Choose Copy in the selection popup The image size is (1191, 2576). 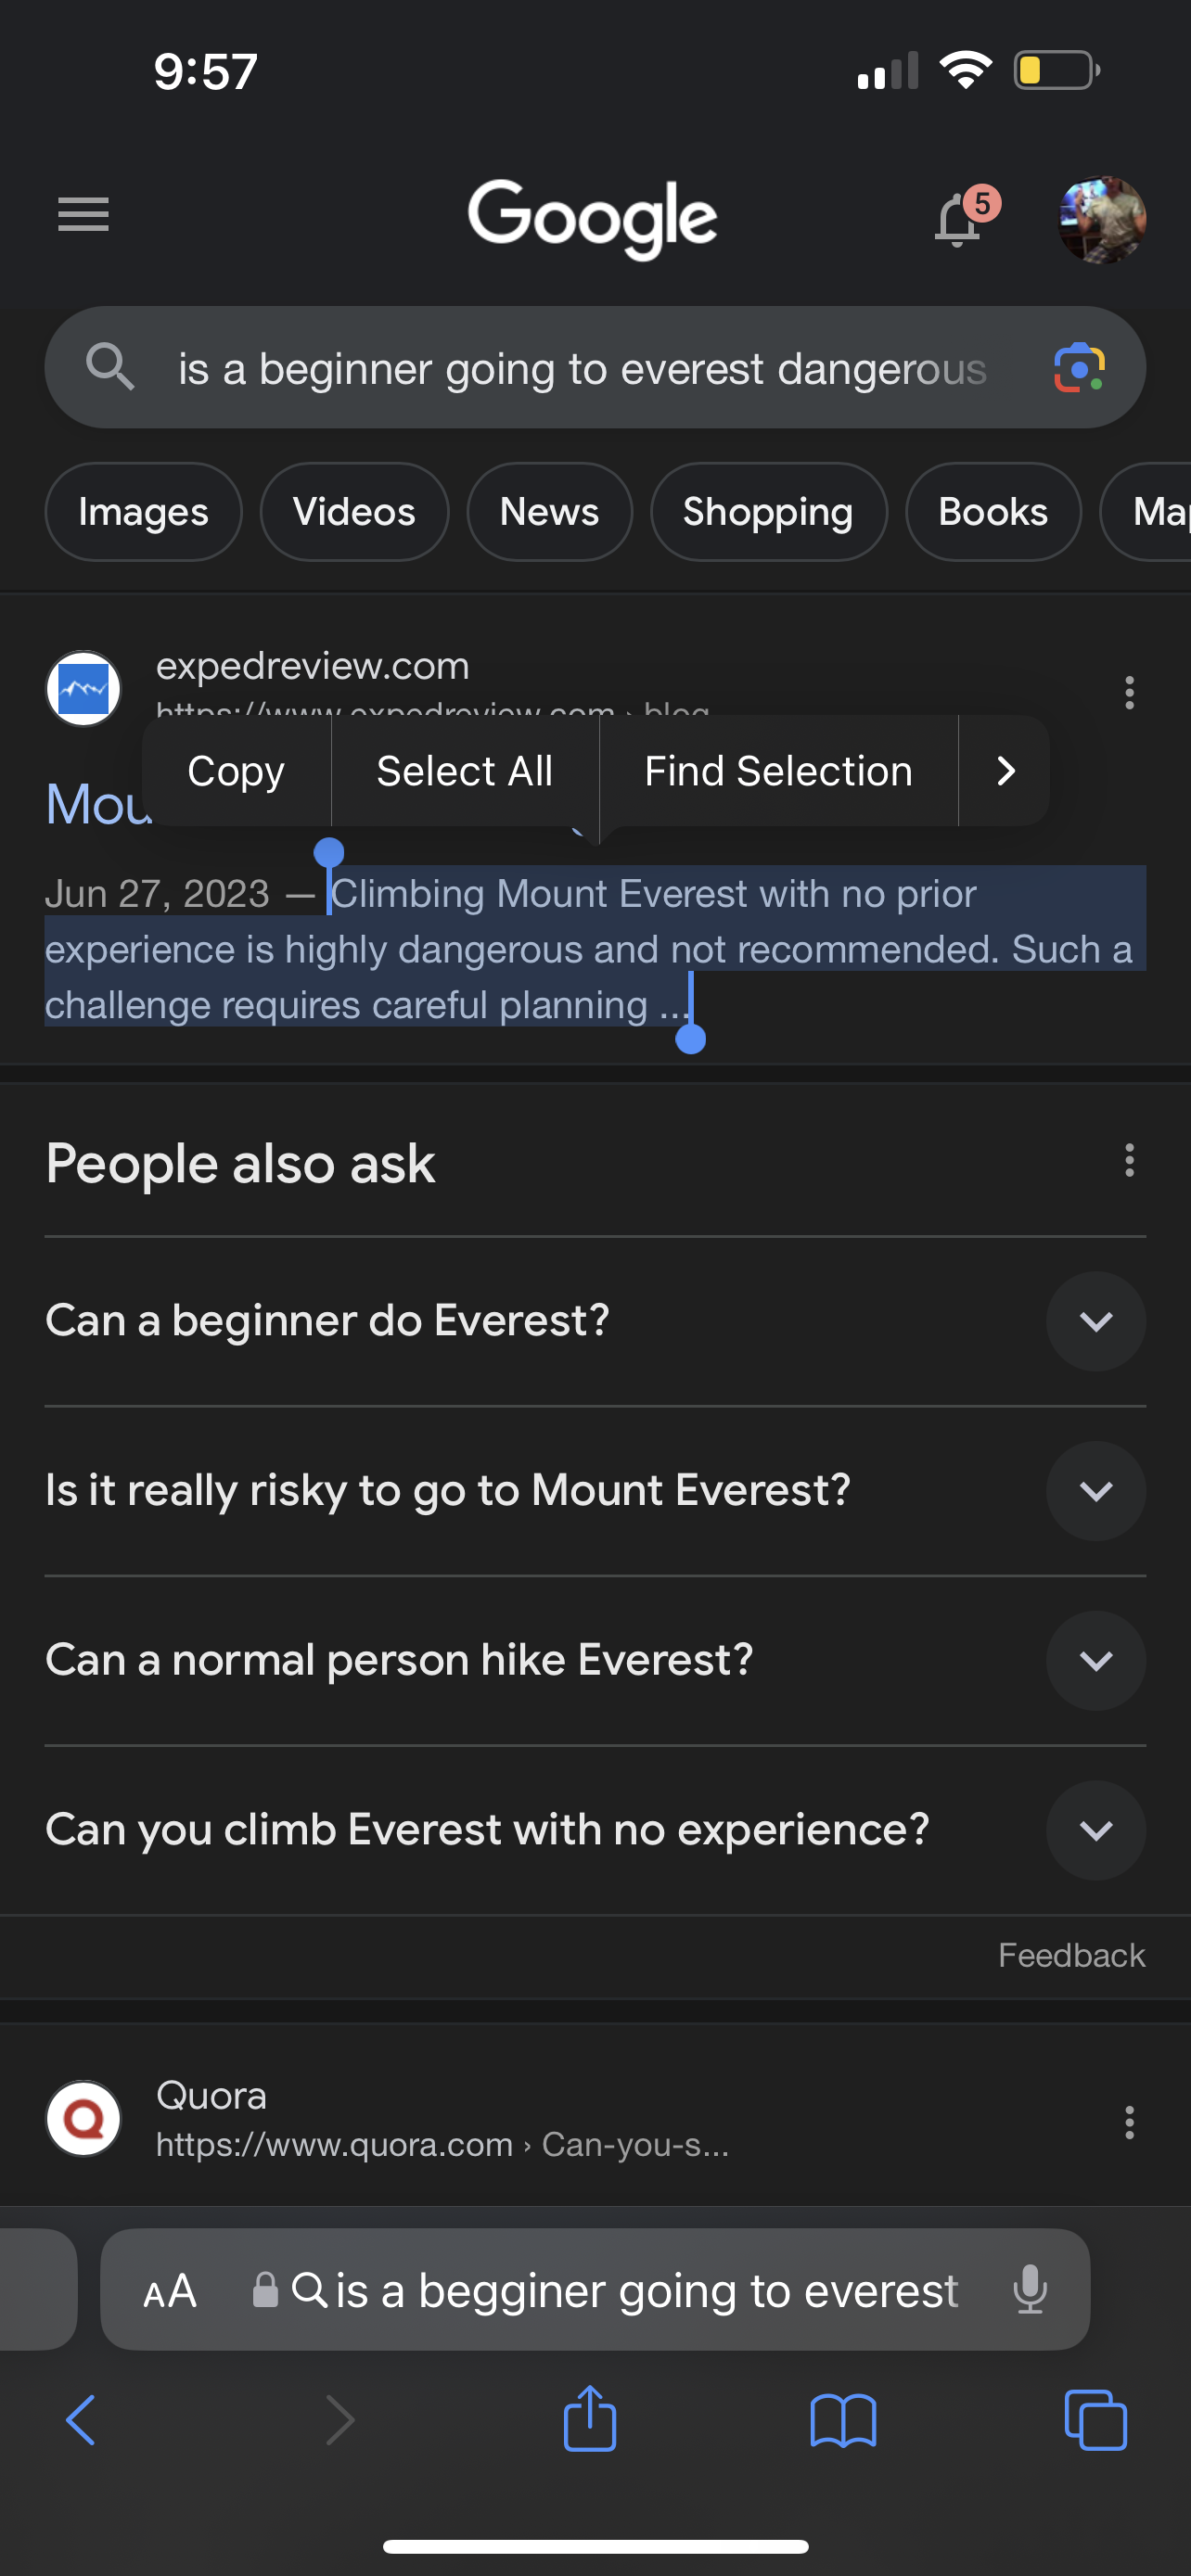click(236, 771)
